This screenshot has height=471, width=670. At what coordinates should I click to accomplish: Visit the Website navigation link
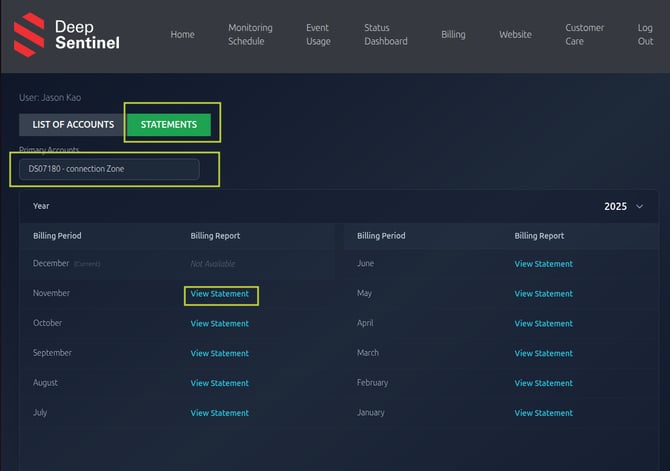tap(515, 34)
